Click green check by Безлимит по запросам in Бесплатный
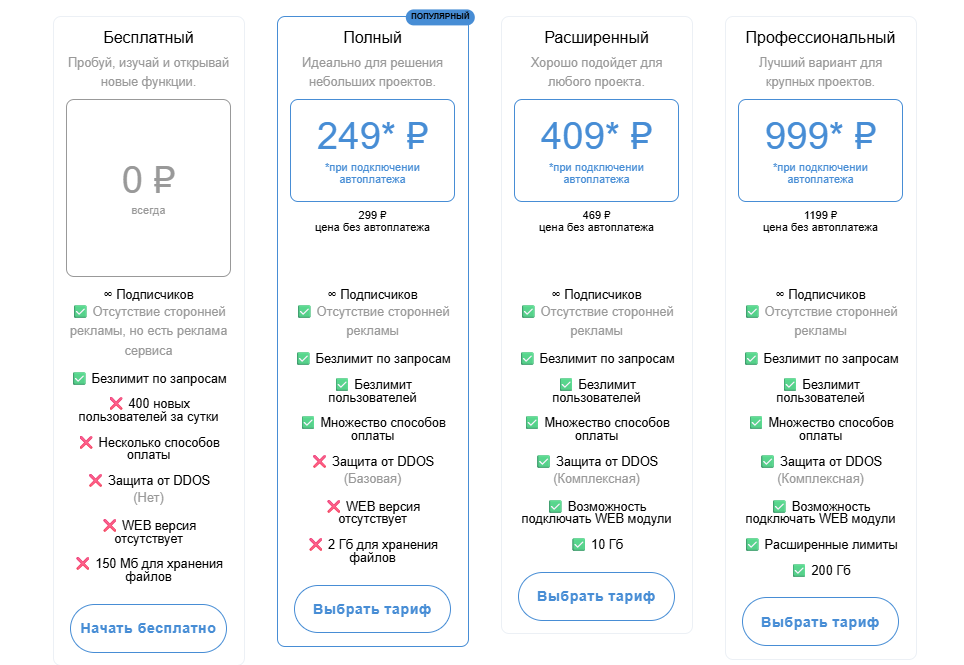 point(79,379)
